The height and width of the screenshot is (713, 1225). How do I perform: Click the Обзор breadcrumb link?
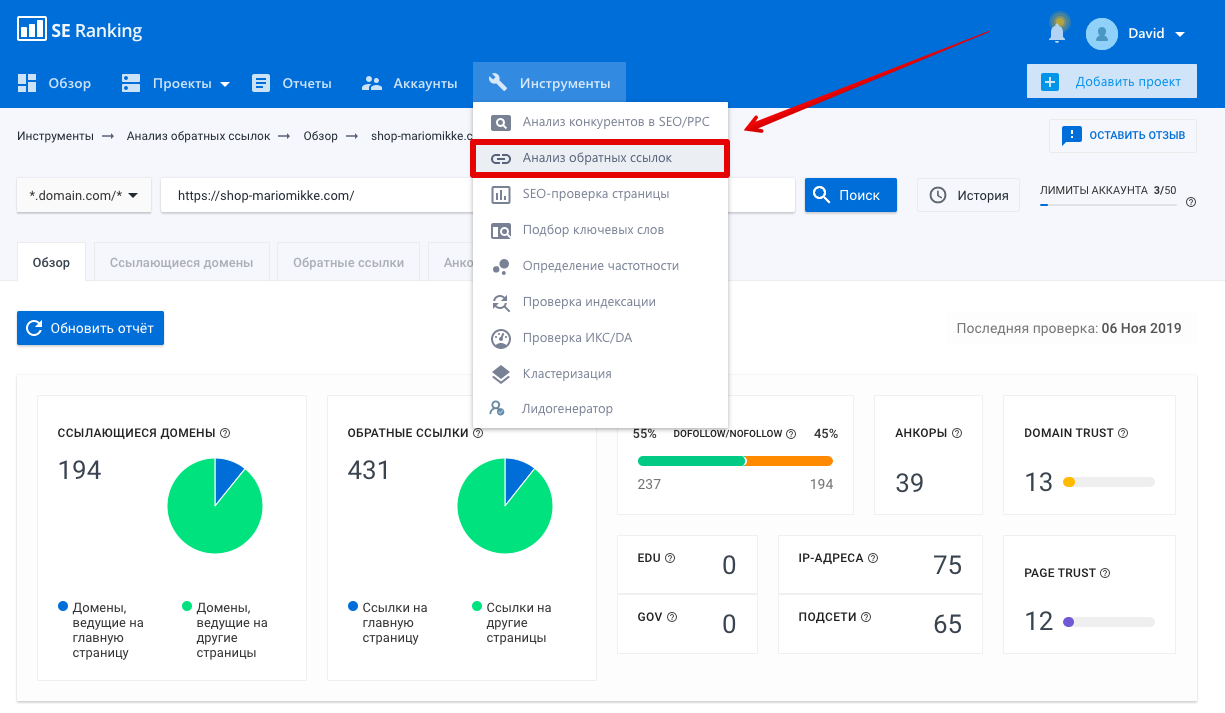tap(320, 135)
